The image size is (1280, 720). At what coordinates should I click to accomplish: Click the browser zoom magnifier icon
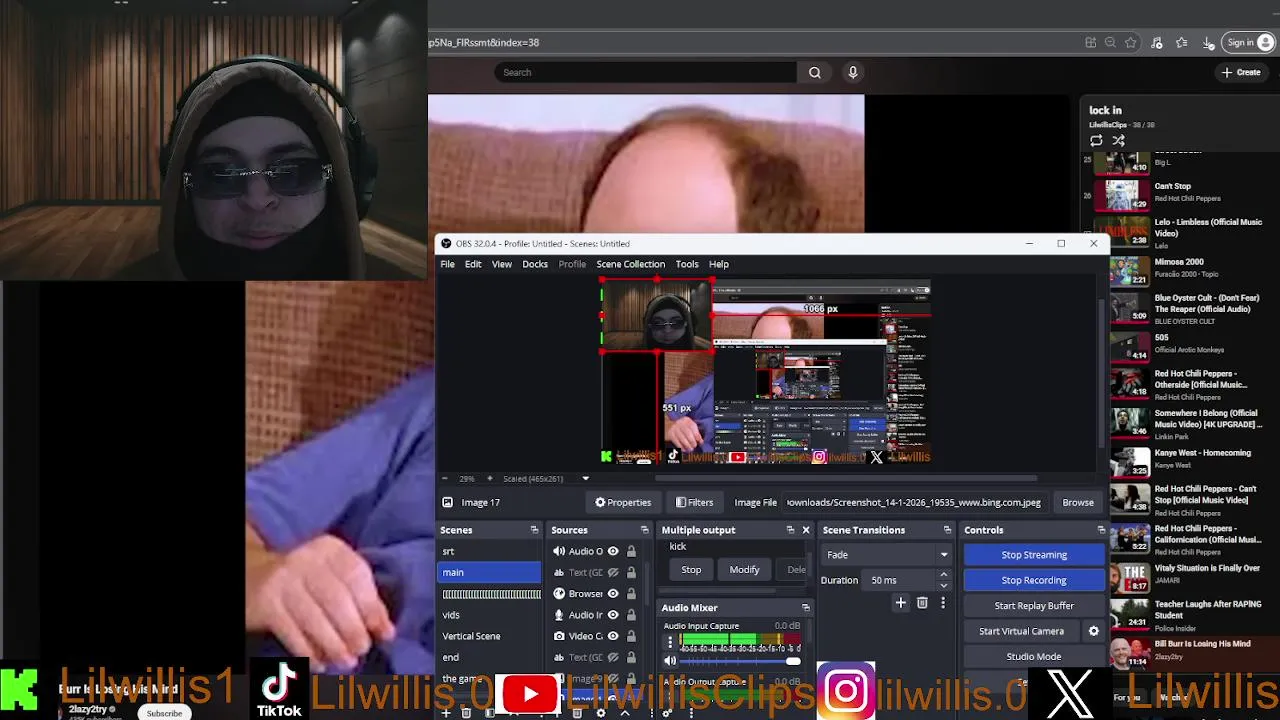1110,43
